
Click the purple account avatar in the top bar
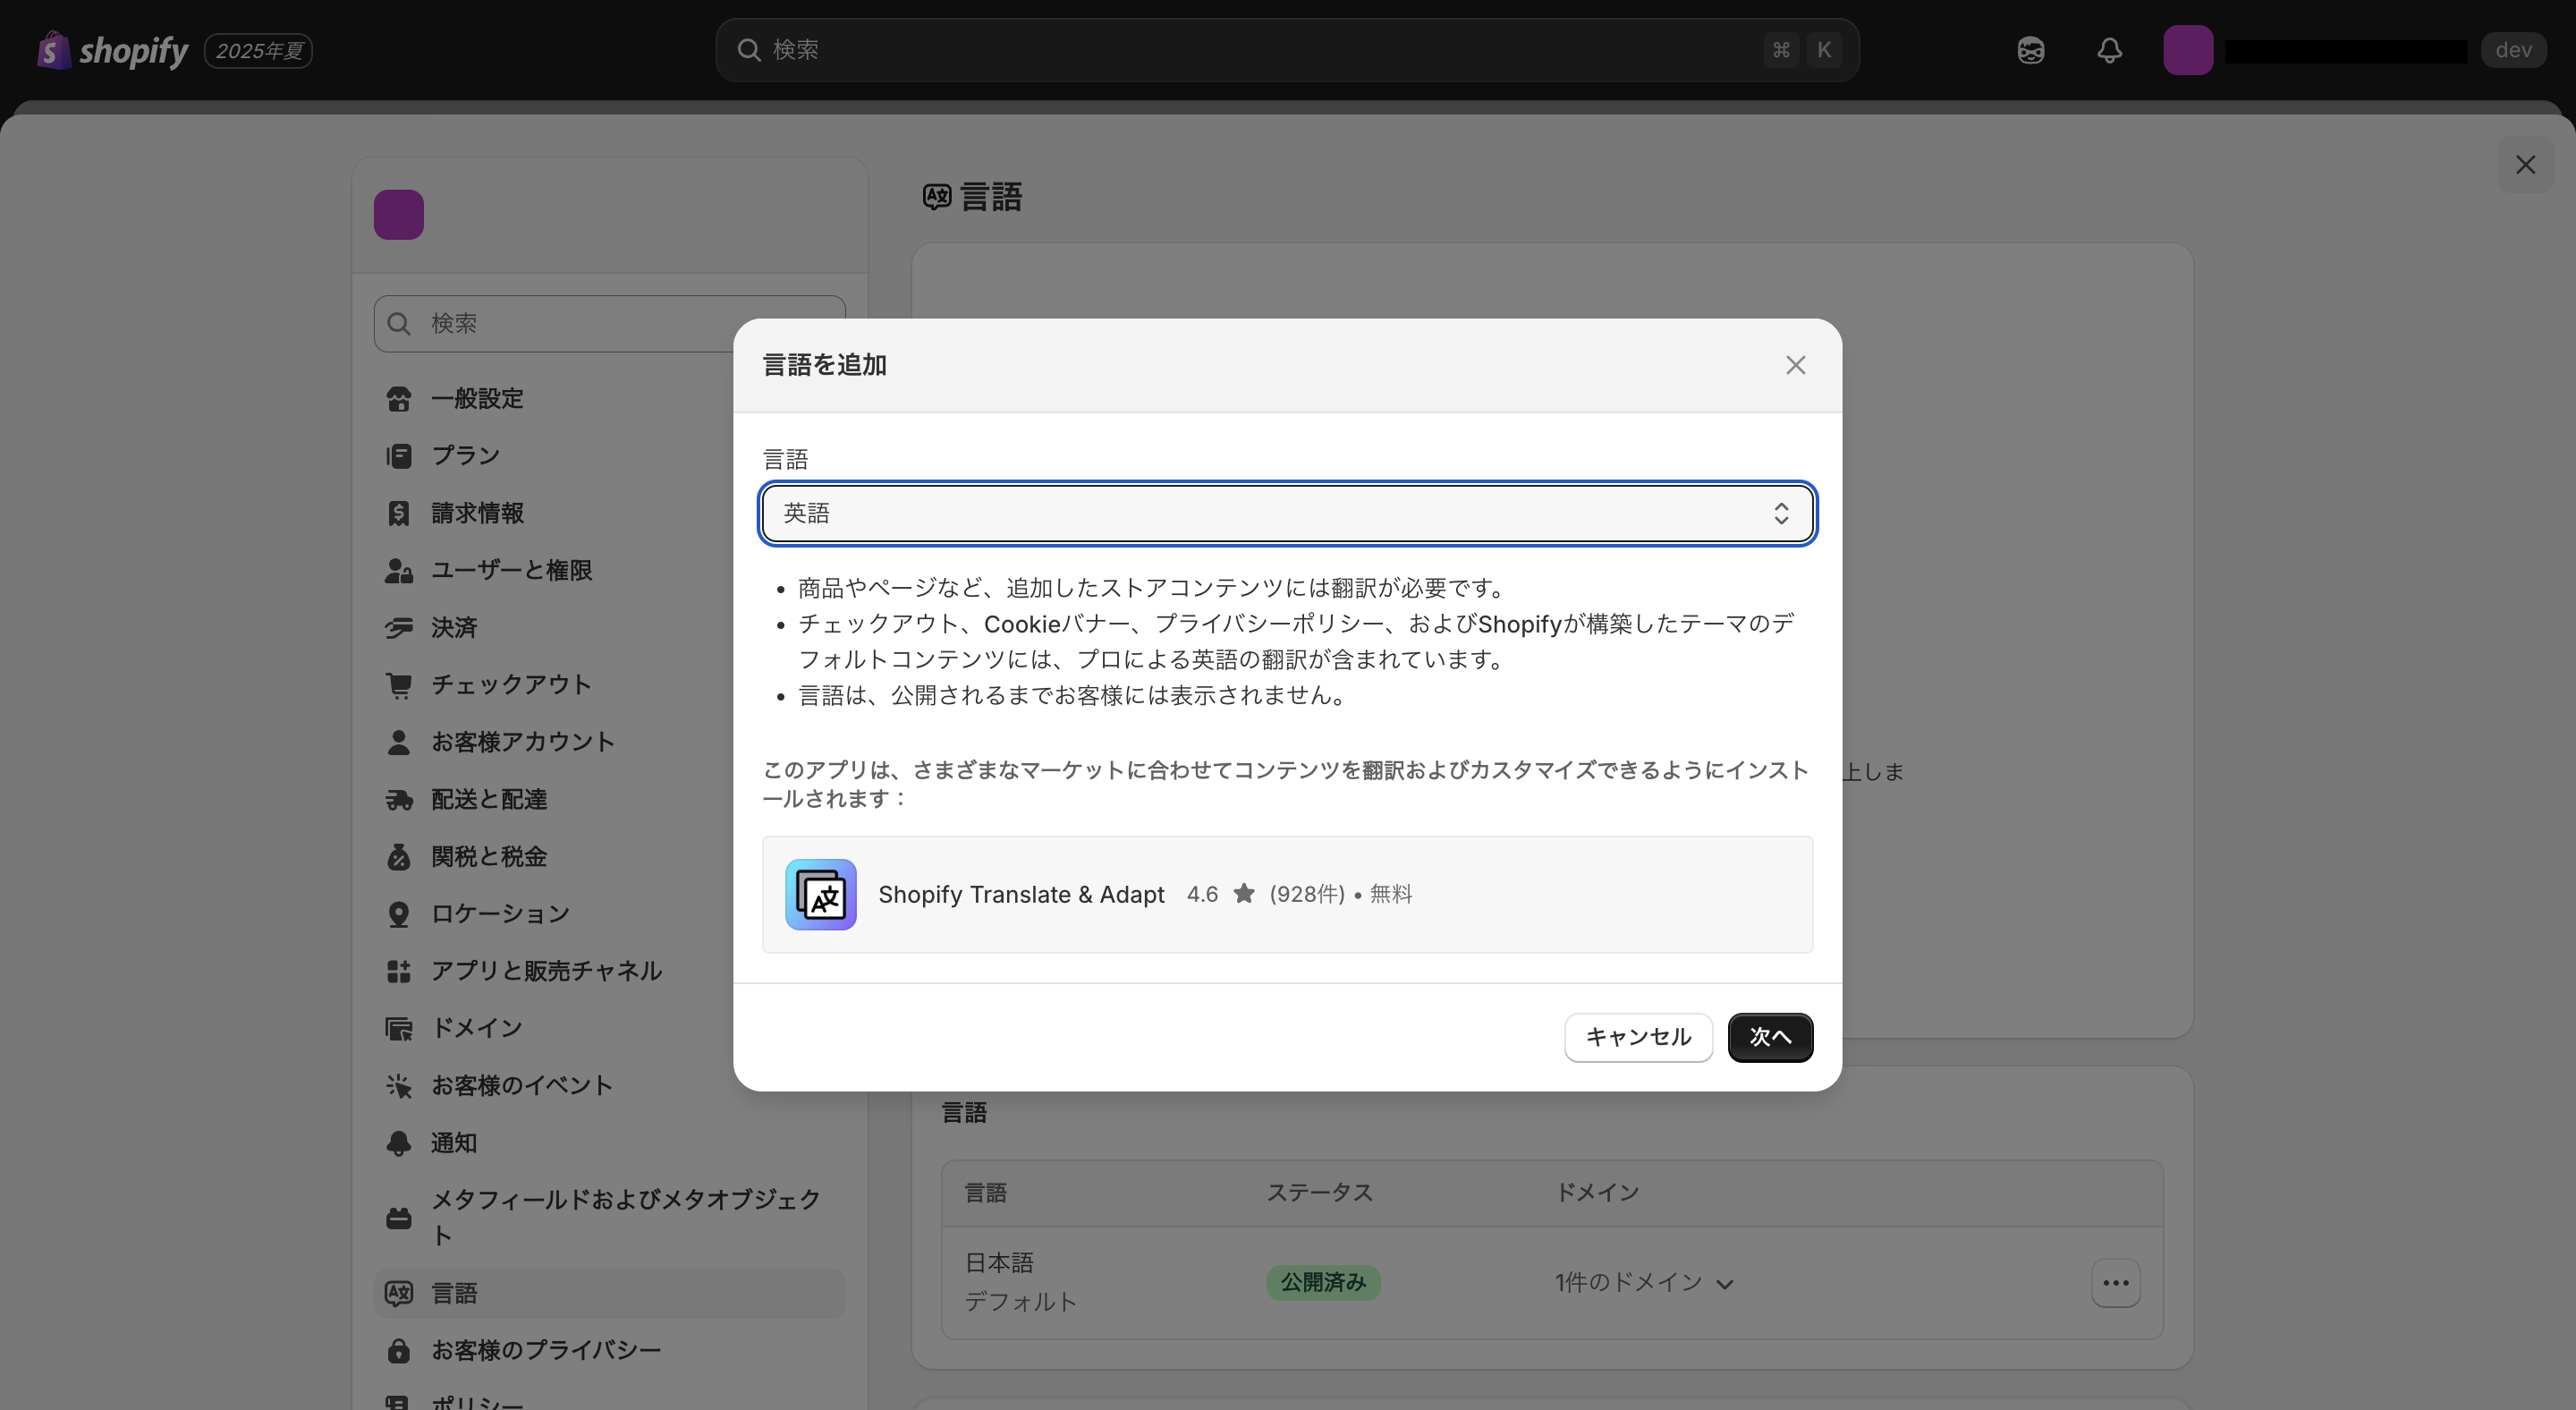tap(2187, 50)
